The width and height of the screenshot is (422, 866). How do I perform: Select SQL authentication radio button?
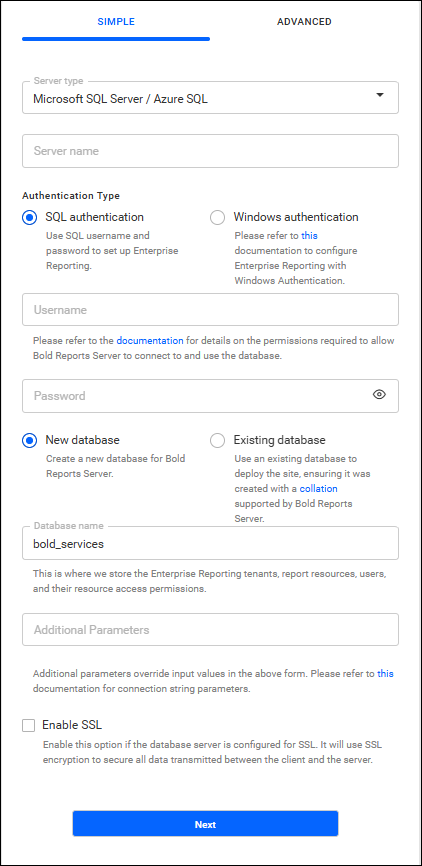29,218
